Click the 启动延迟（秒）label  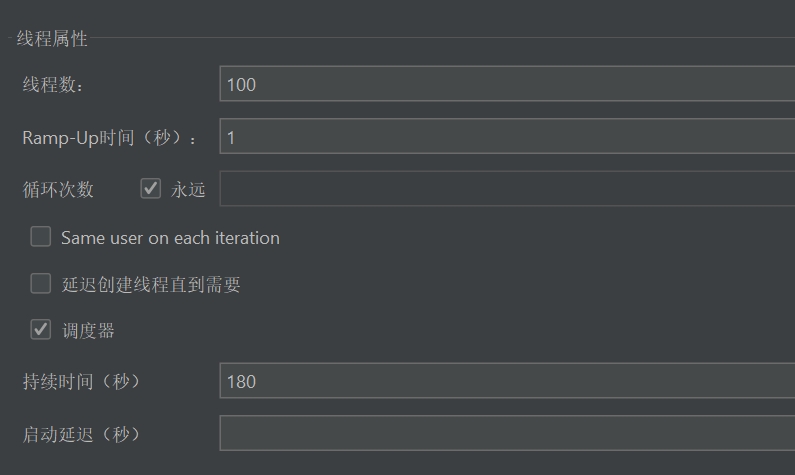click(81, 434)
